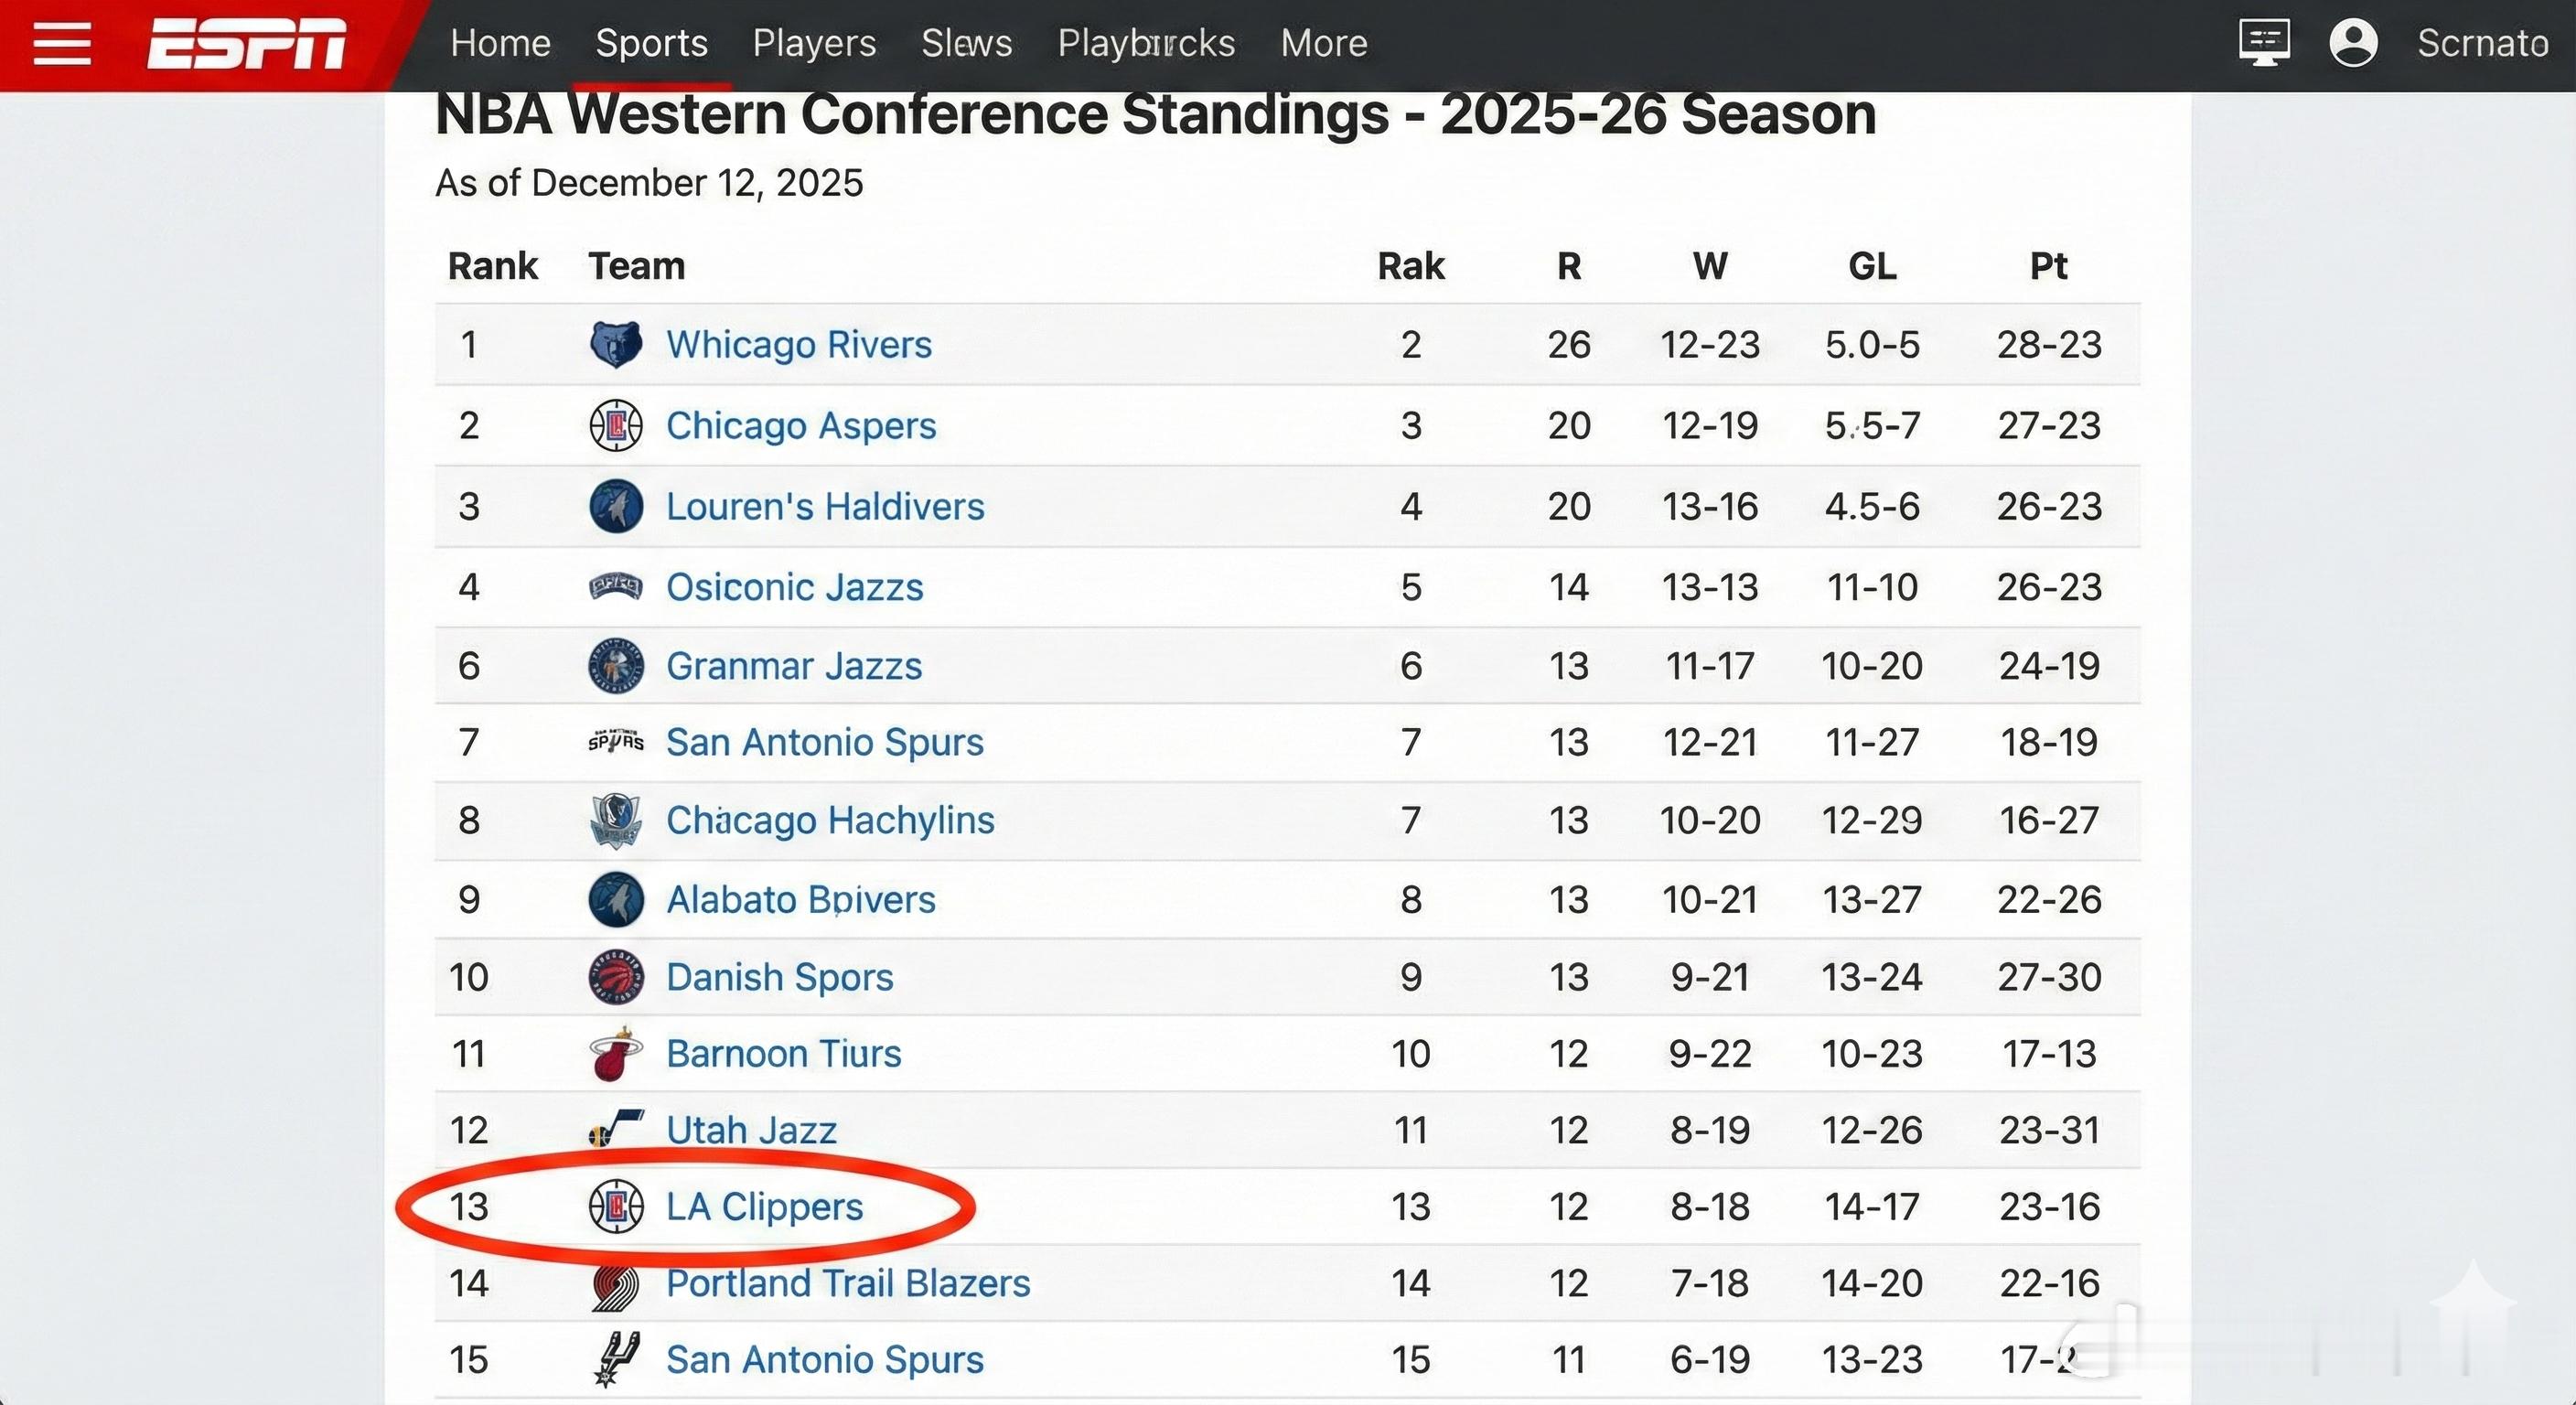2576x1405 pixels.
Task: Open the More menu in navigation
Action: tap(1324, 43)
